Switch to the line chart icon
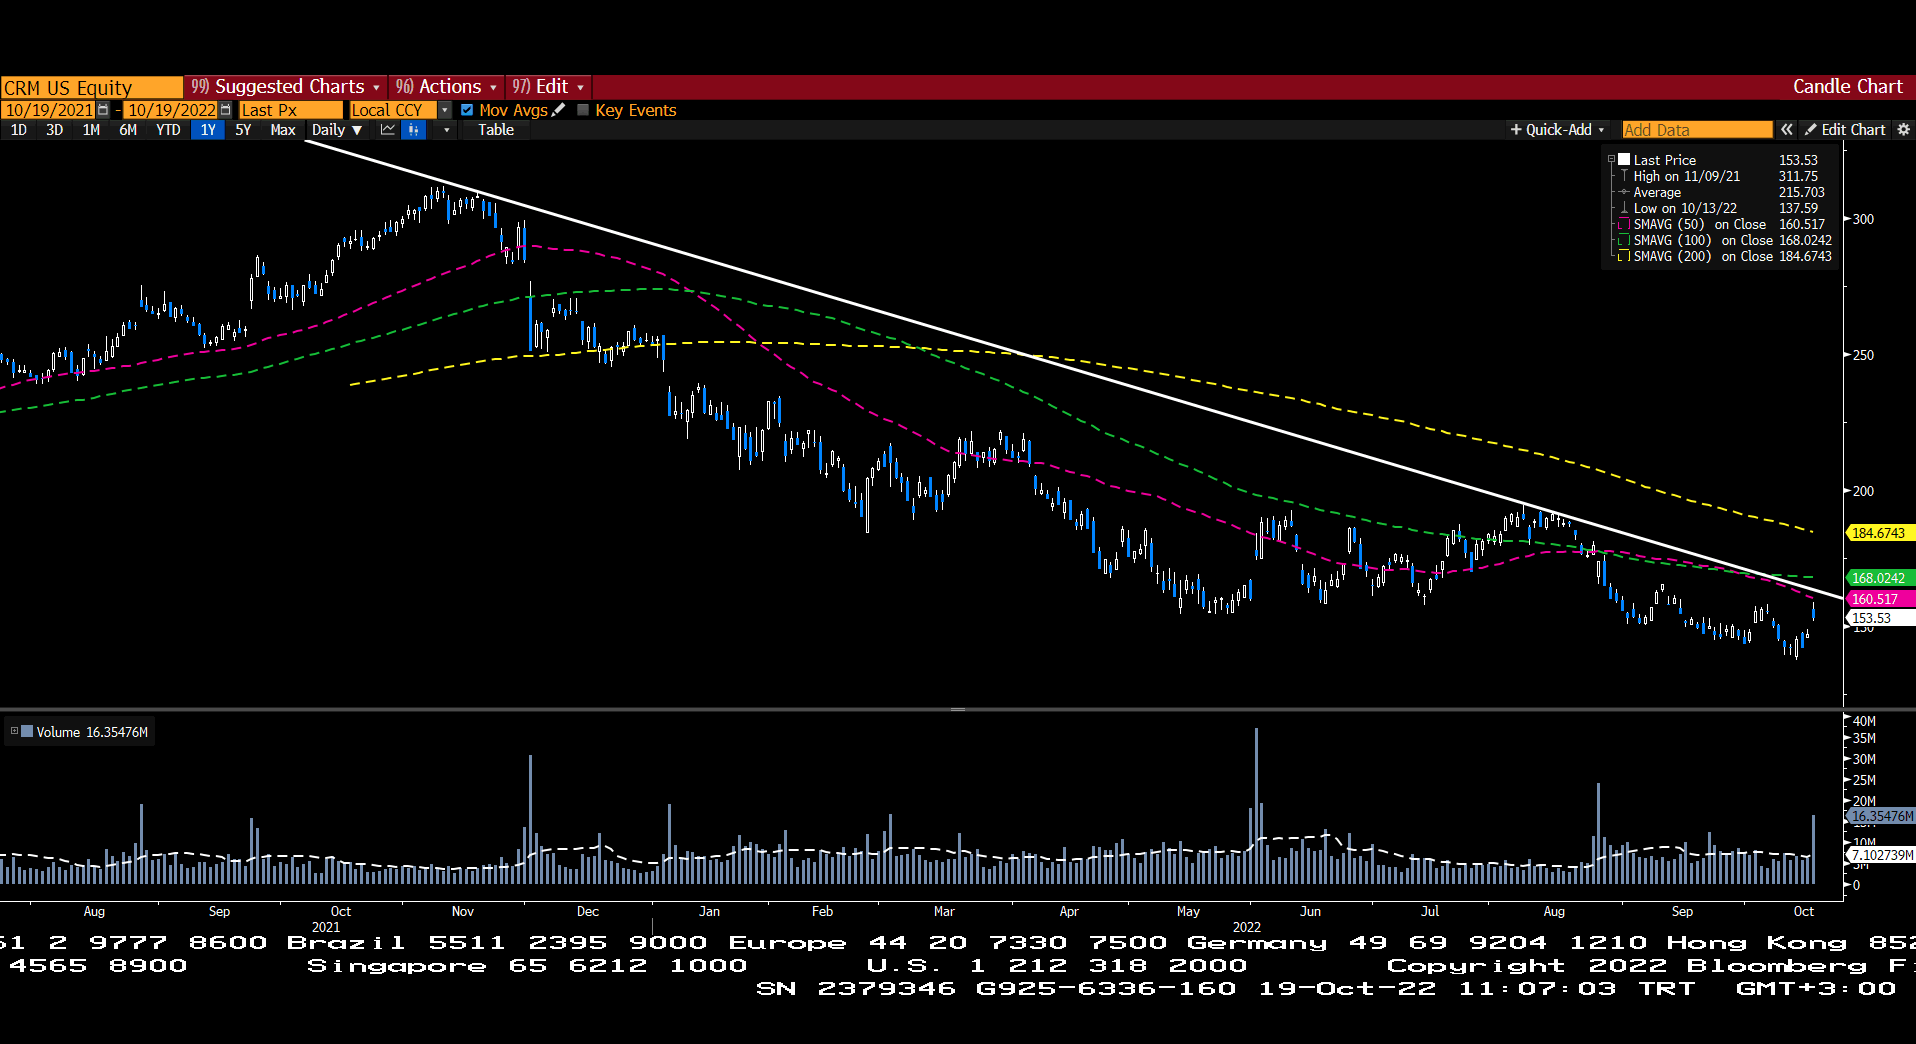 pos(388,130)
